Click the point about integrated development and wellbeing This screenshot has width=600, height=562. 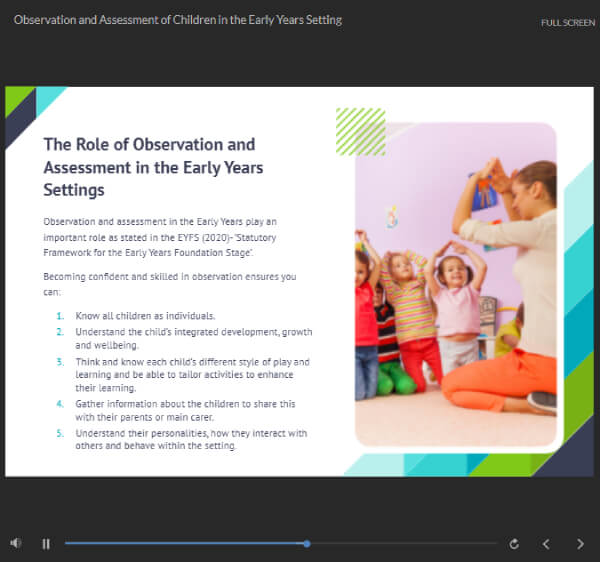(x=188, y=337)
